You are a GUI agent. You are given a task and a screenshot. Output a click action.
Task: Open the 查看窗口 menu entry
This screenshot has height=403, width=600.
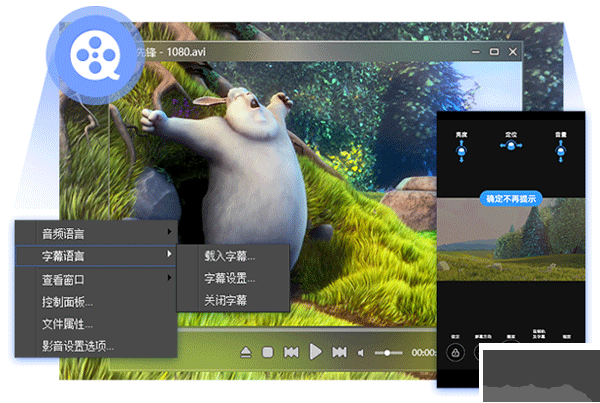pos(96,279)
